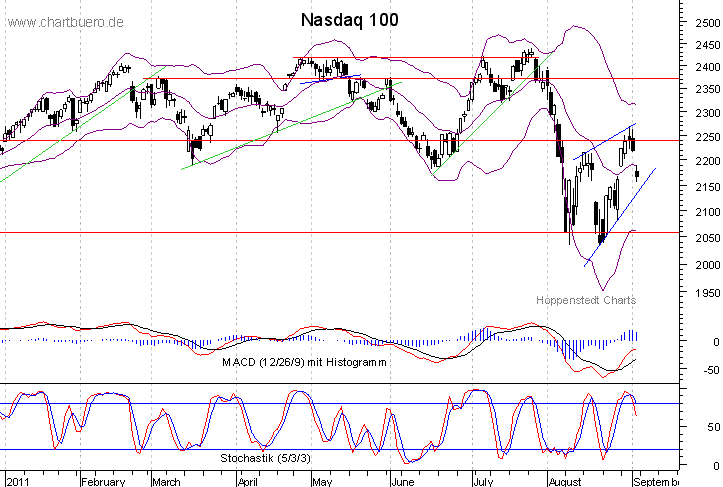
Task: Click the 2050 price axis value
Action: (708, 238)
